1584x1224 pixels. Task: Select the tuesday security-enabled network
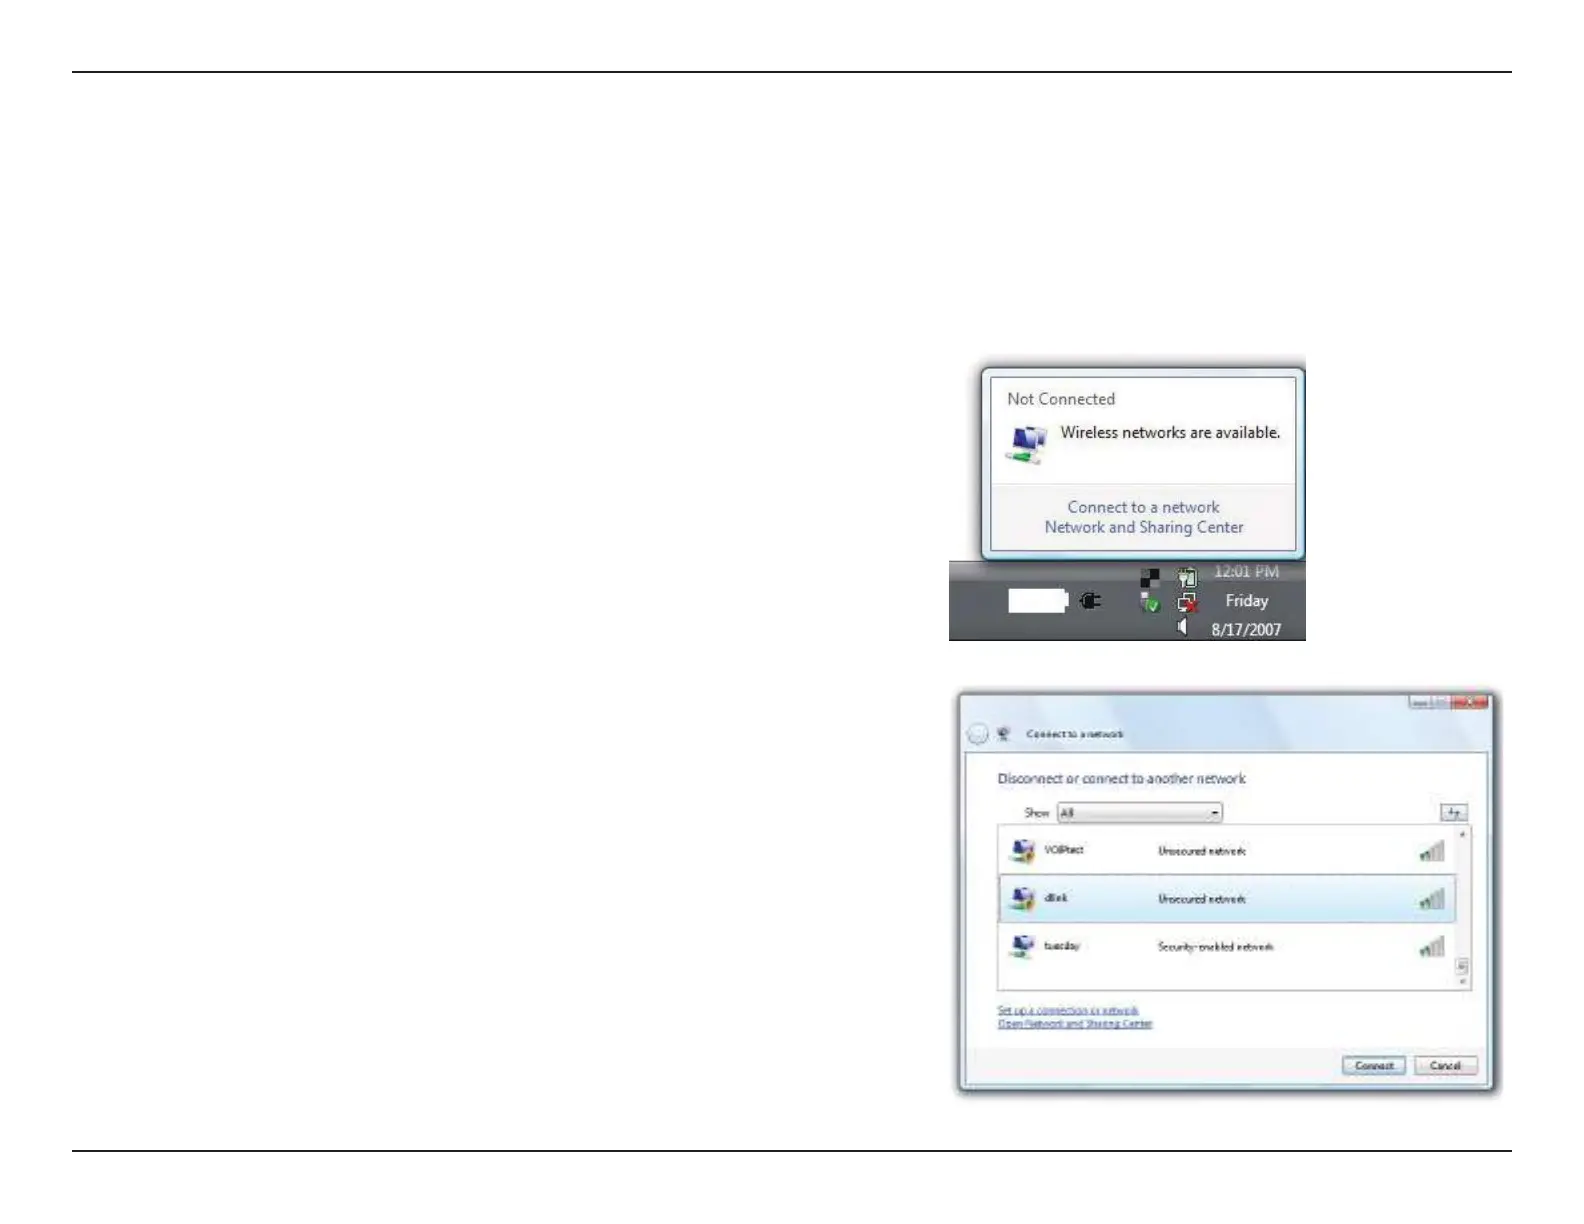[1227, 946]
